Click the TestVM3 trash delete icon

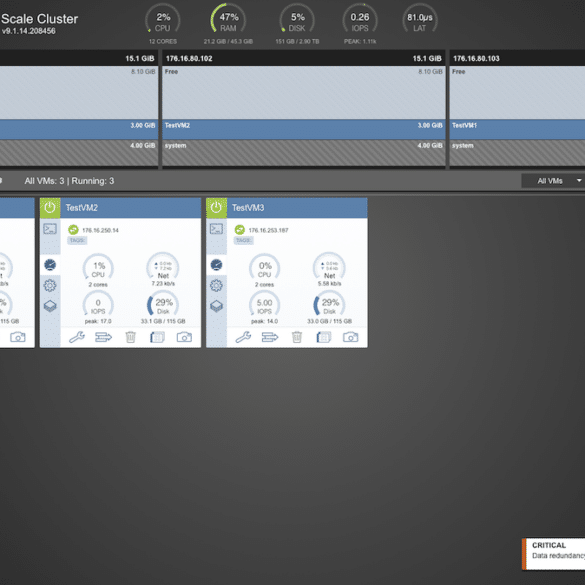(x=297, y=337)
